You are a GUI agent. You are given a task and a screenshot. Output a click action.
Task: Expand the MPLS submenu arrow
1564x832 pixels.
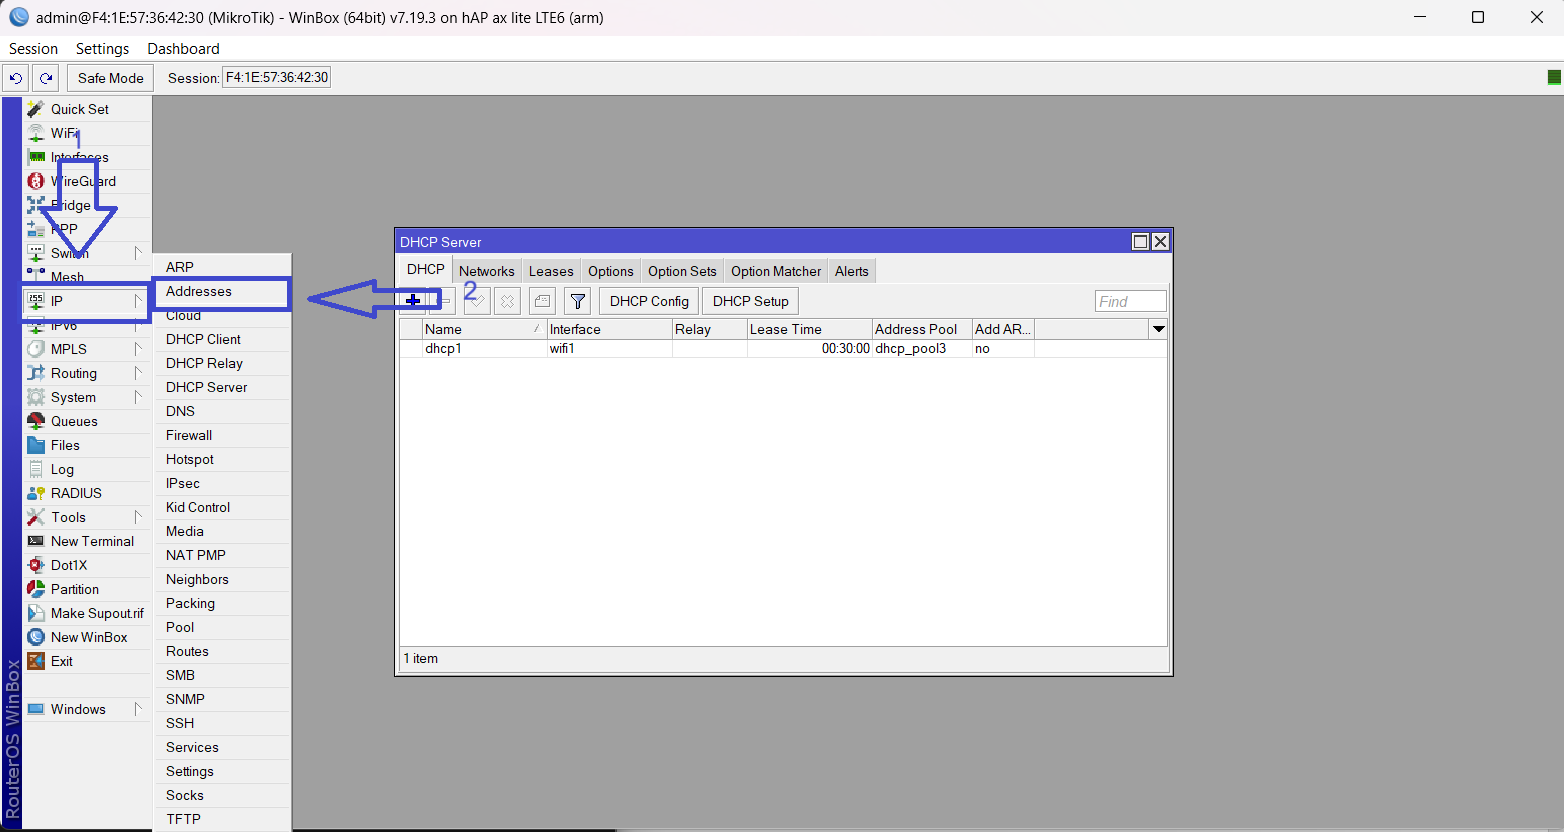[x=138, y=349]
